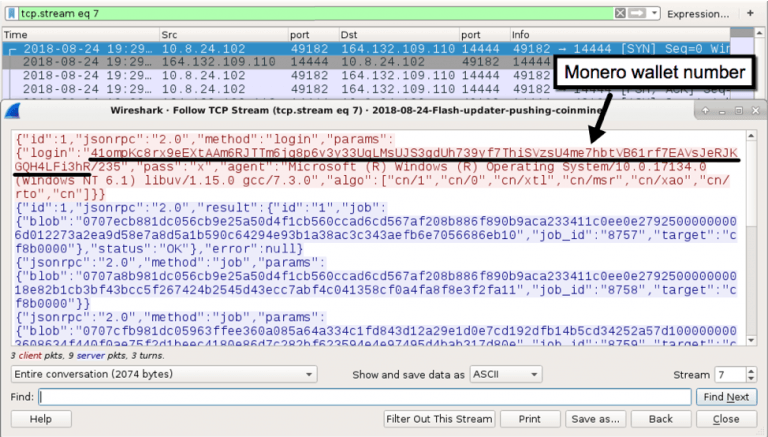Click the Wireshark shark fin icon

click(x=13, y=108)
